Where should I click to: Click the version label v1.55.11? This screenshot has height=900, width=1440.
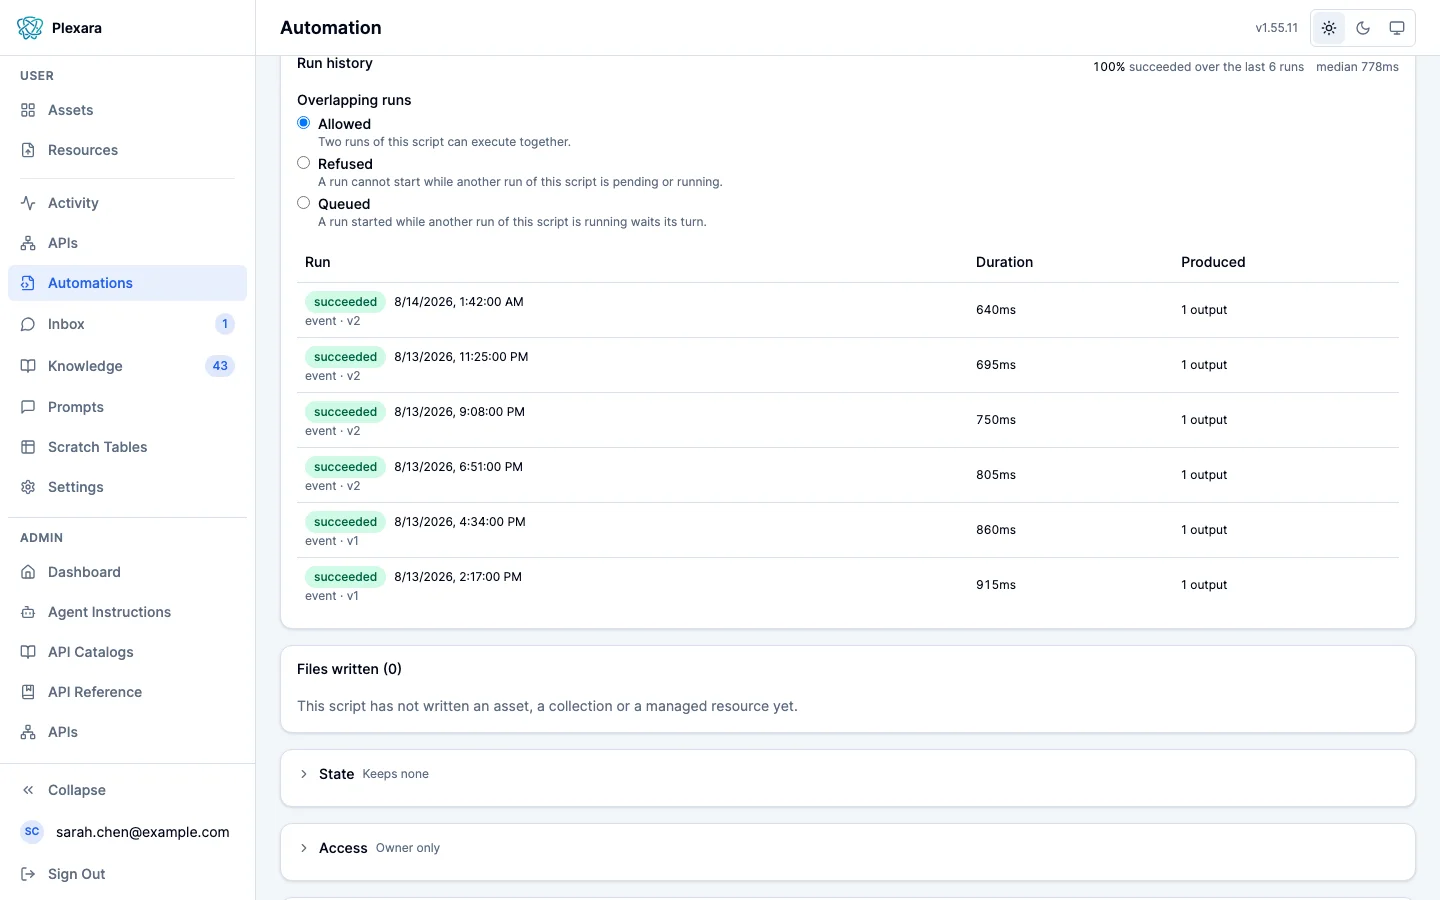coord(1277,28)
